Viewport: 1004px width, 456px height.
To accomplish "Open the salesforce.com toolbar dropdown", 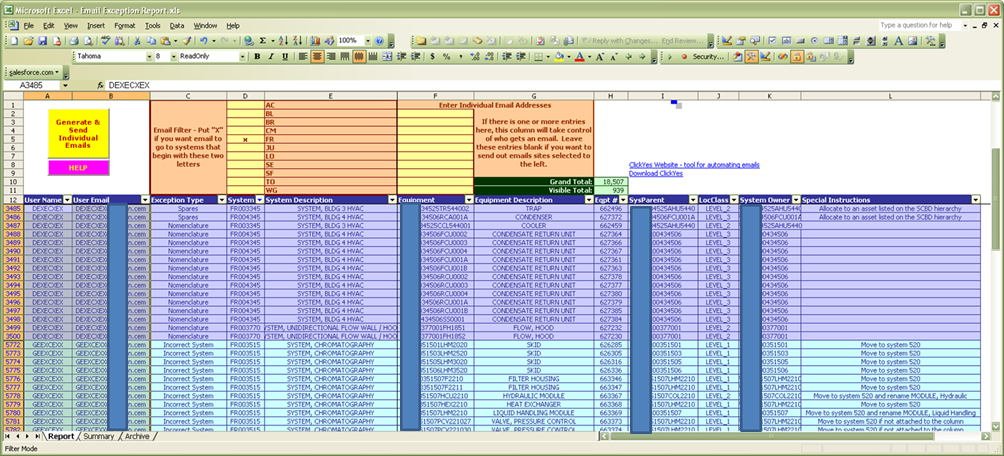I will click(33, 72).
